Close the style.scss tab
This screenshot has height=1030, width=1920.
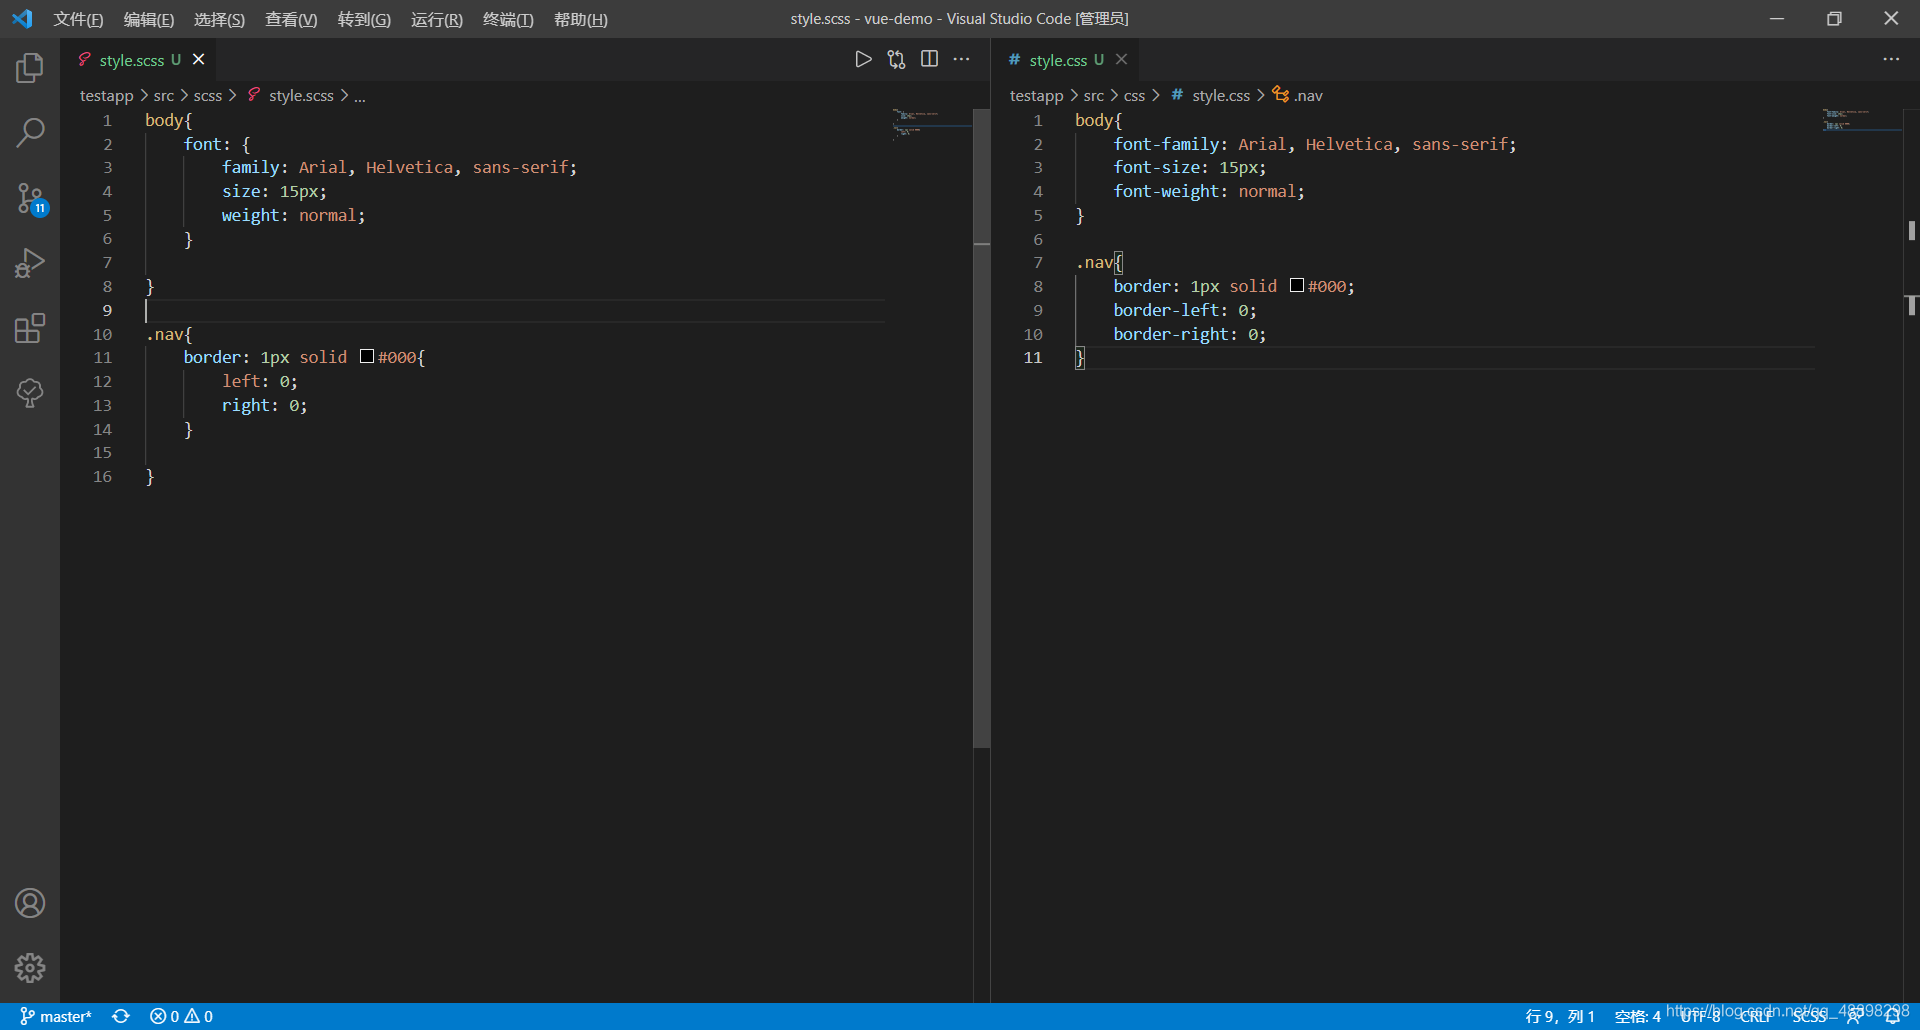[199, 60]
